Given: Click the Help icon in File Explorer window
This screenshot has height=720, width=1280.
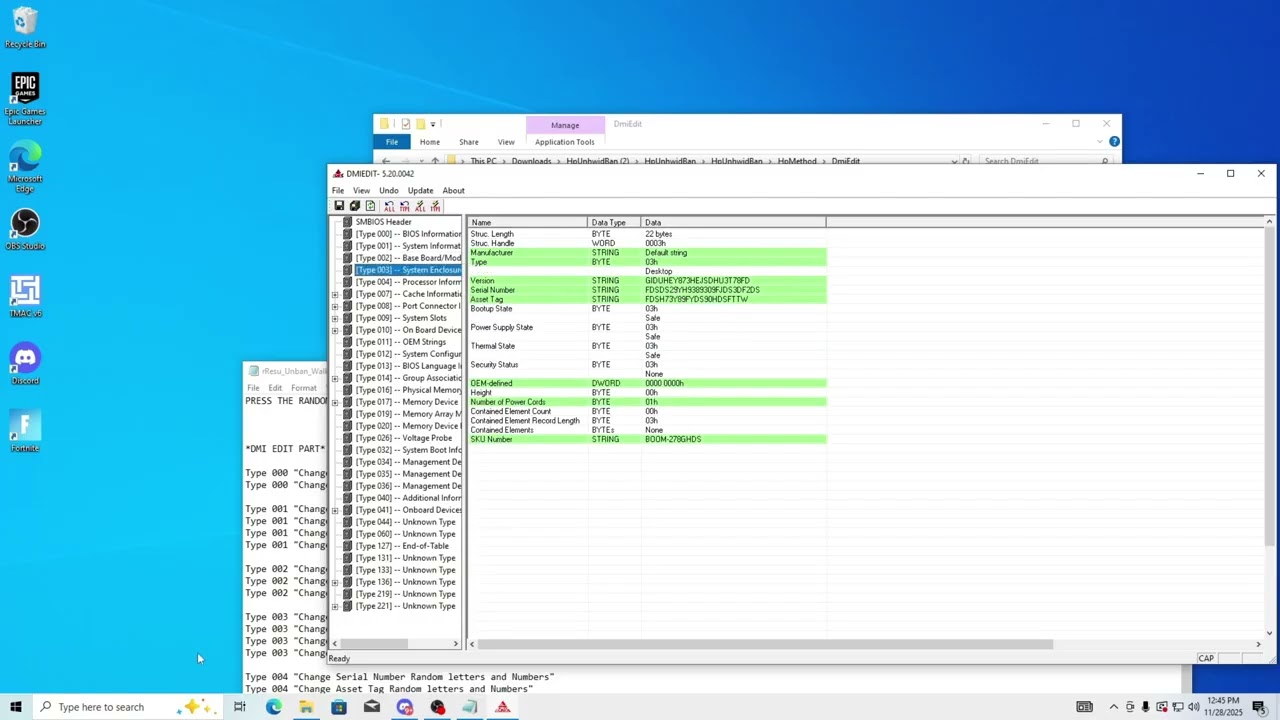Looking at the screenshot, I should coord(1114,142).
